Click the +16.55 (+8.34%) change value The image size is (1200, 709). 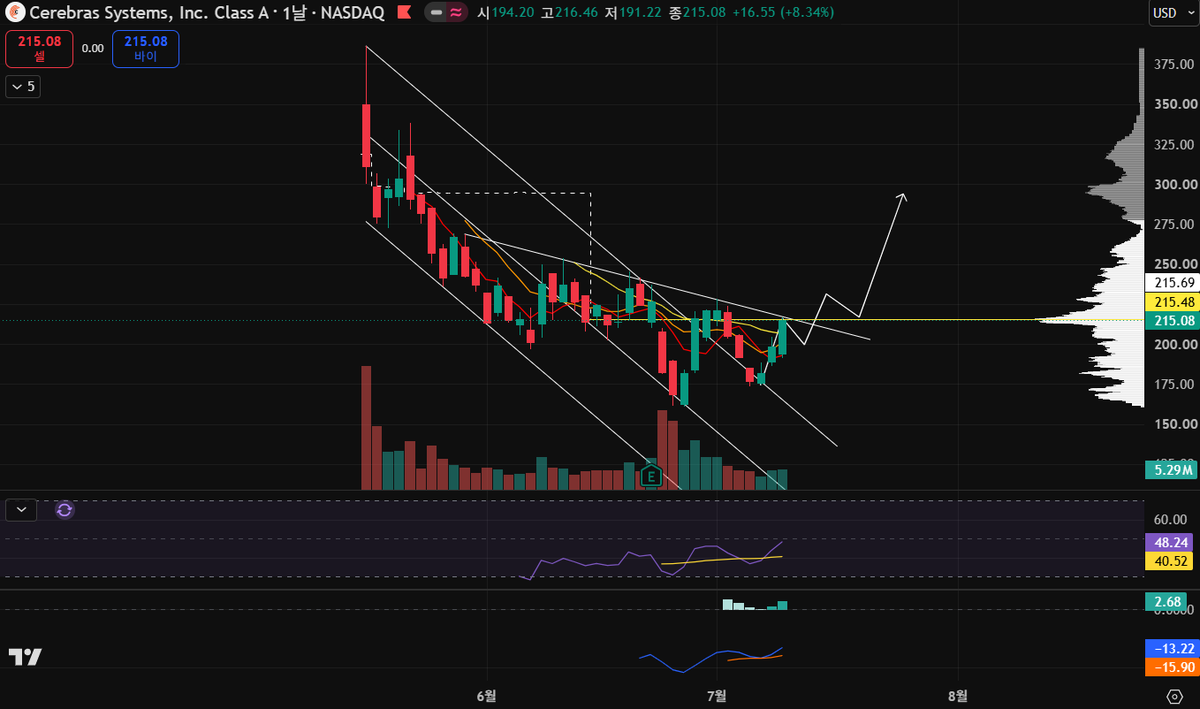(x=783, y=13)
